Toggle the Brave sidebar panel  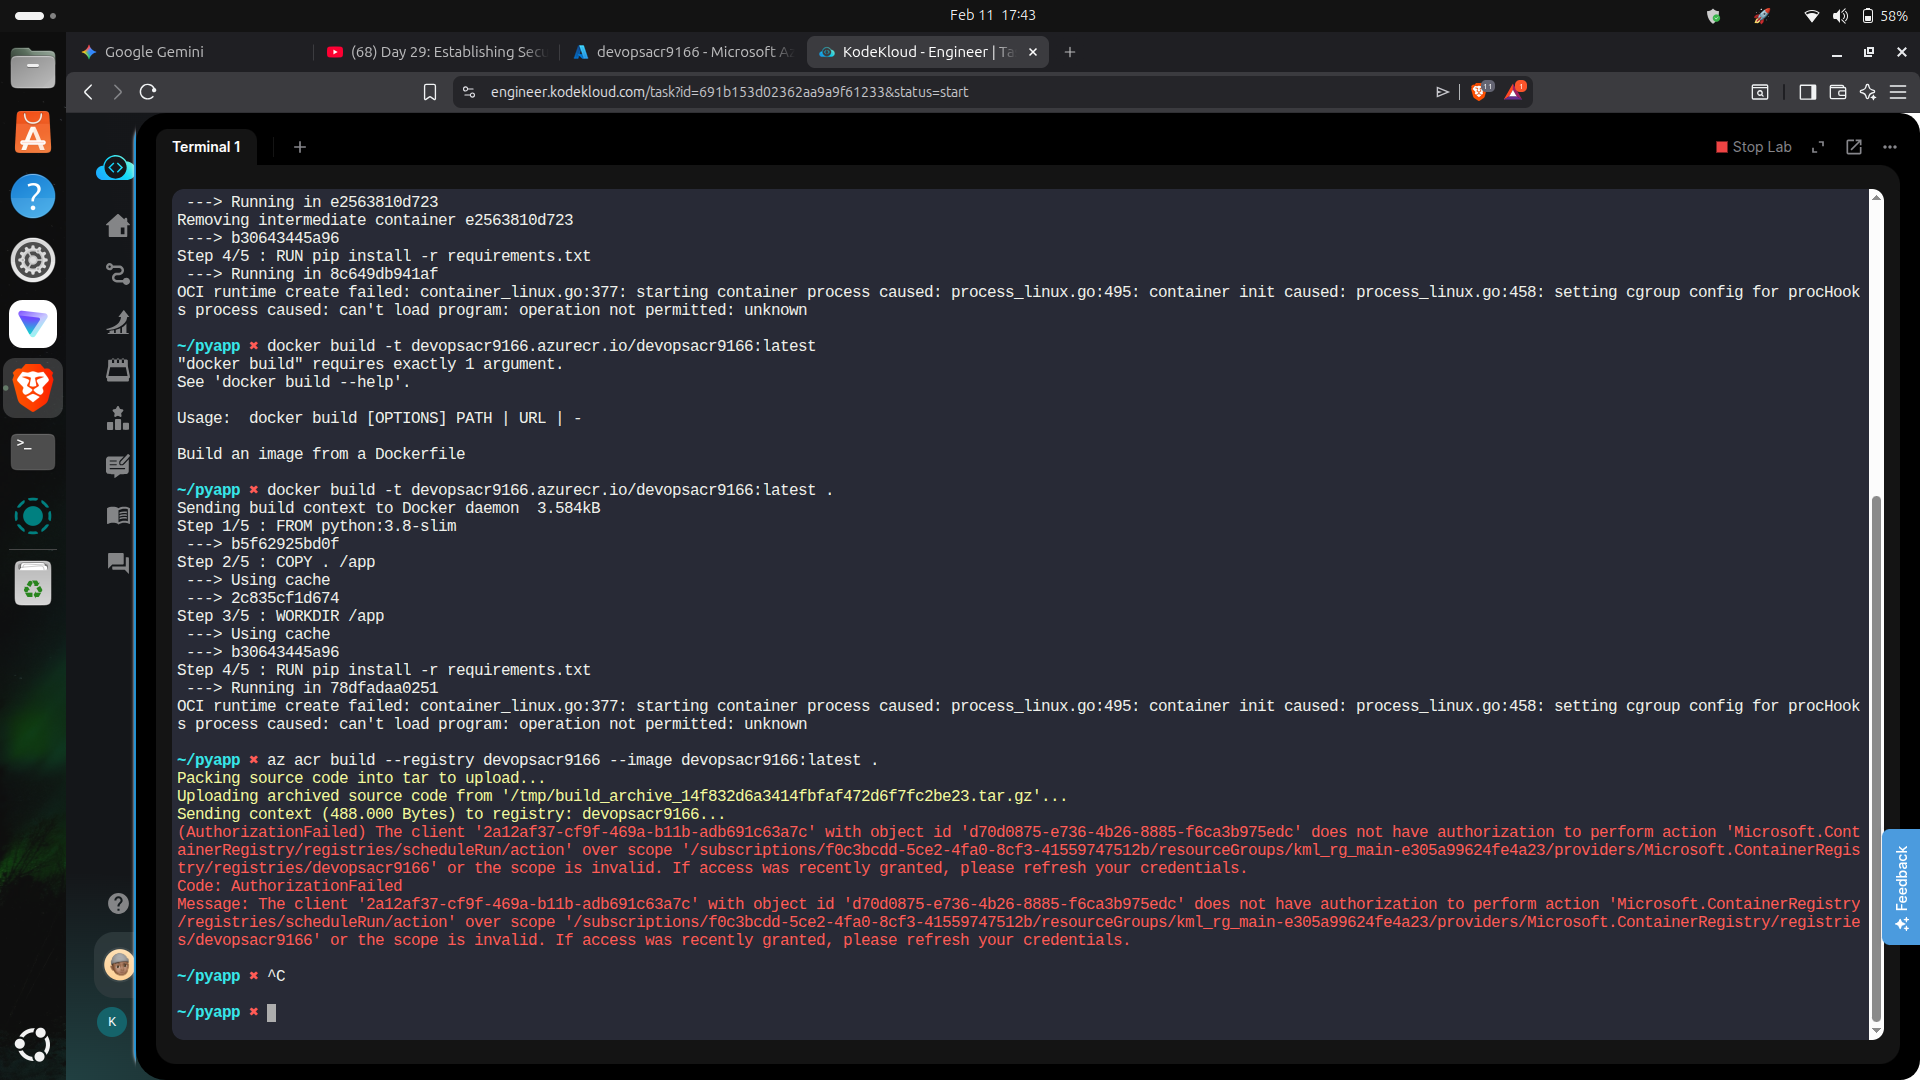coord(1807,92)
